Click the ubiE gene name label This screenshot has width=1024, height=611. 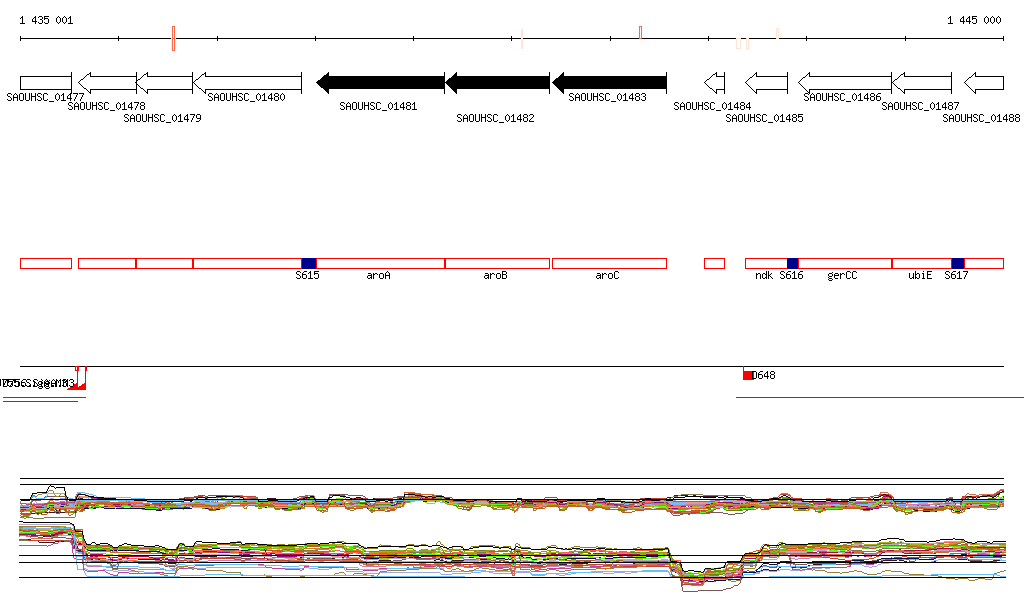tap(920, 275)
